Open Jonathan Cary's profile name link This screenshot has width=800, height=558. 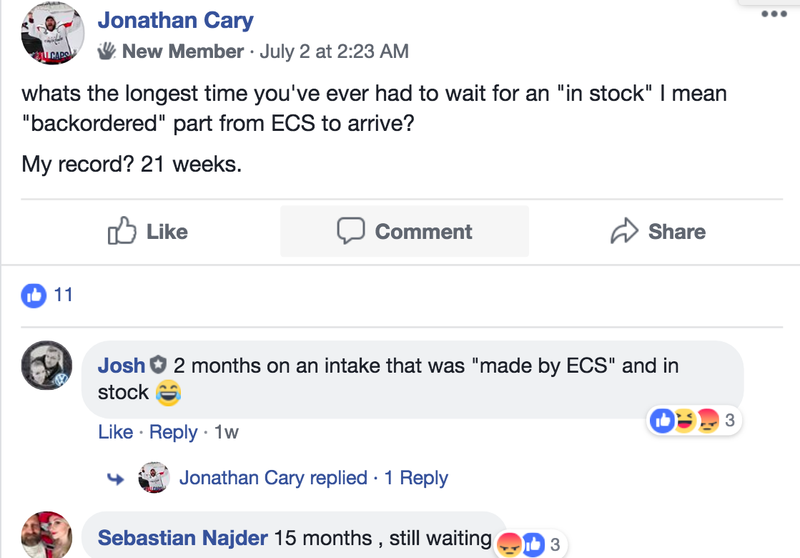pyautogui.click(x=176, y=20)
